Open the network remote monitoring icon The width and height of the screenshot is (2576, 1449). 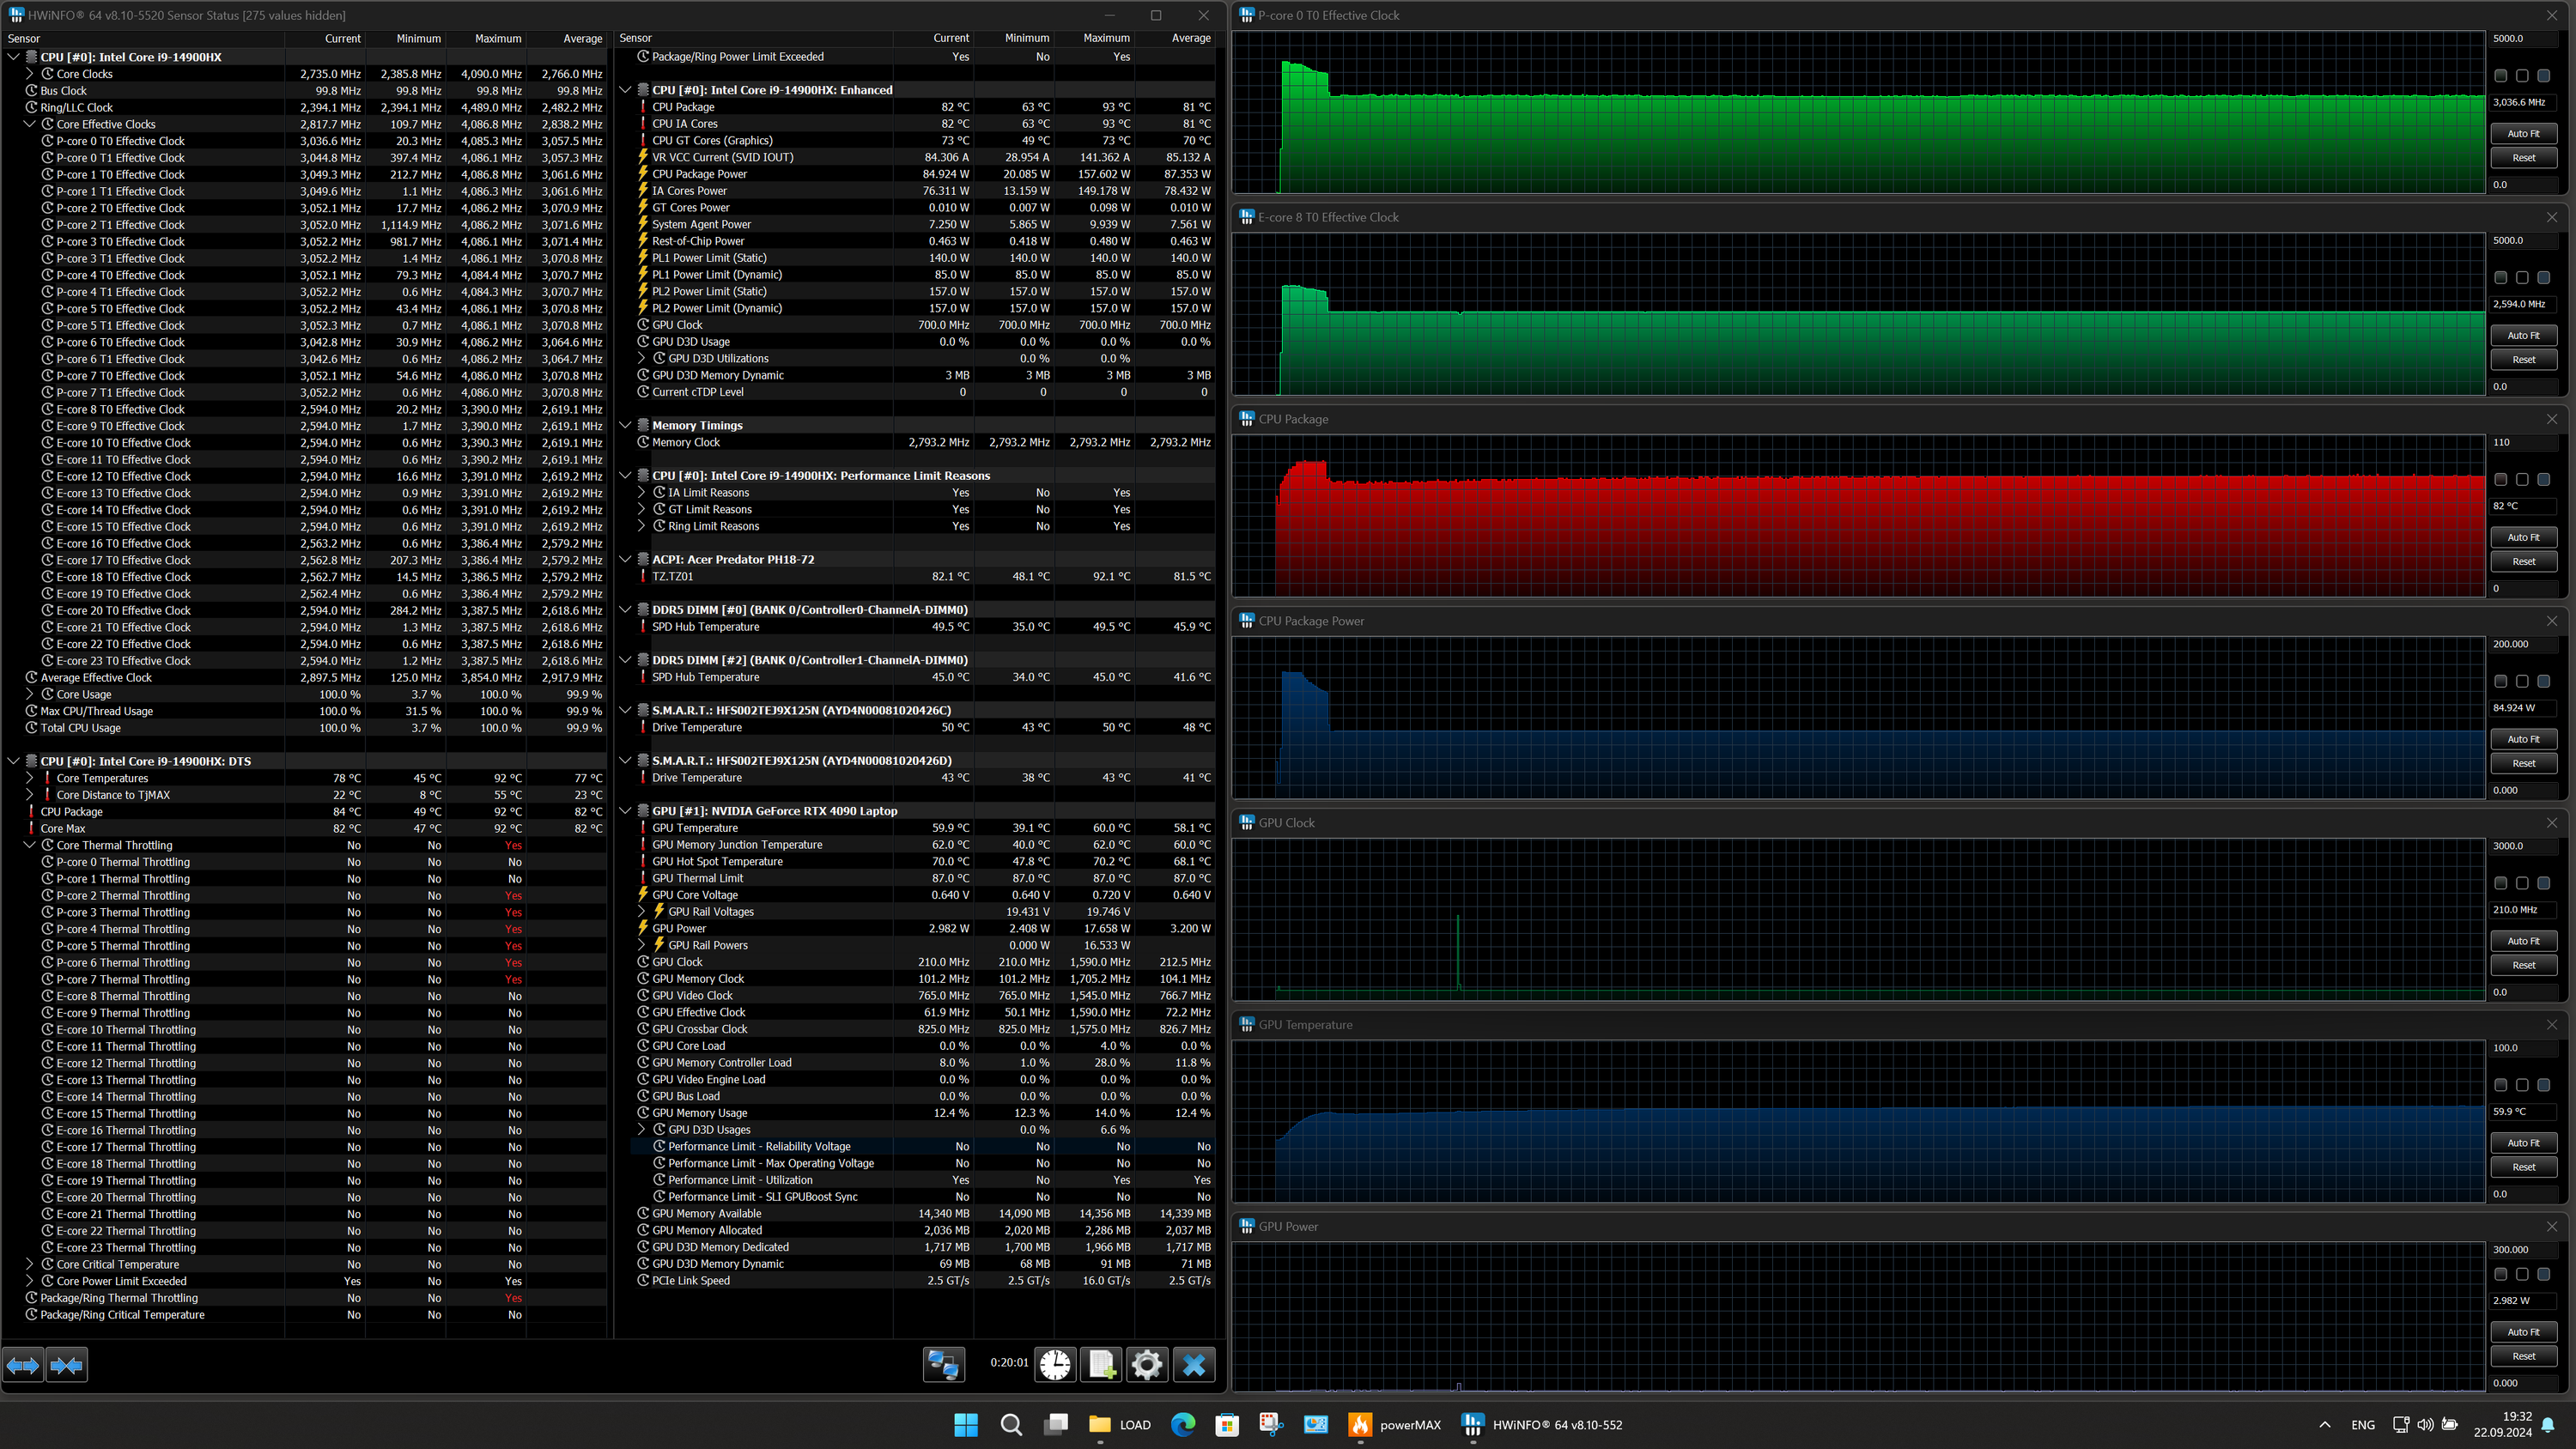(943, 1365)
